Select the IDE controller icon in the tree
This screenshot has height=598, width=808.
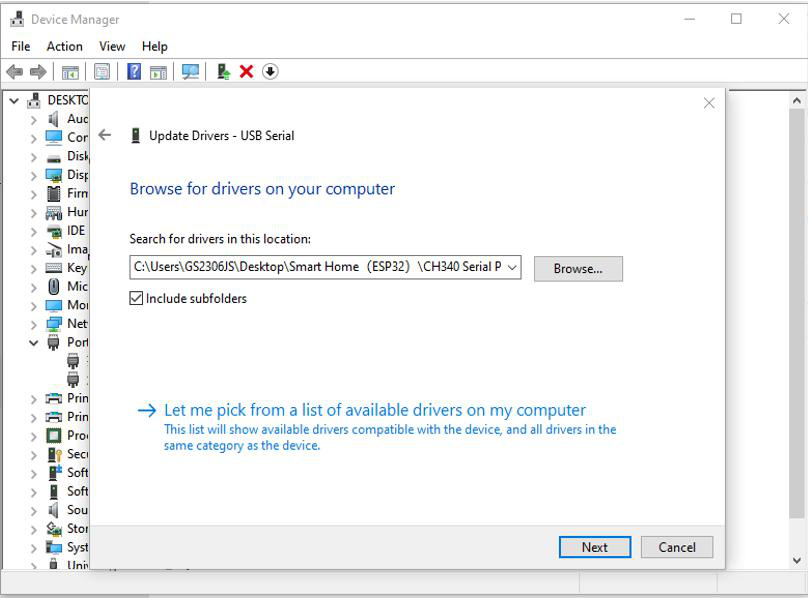pos(54,231)
